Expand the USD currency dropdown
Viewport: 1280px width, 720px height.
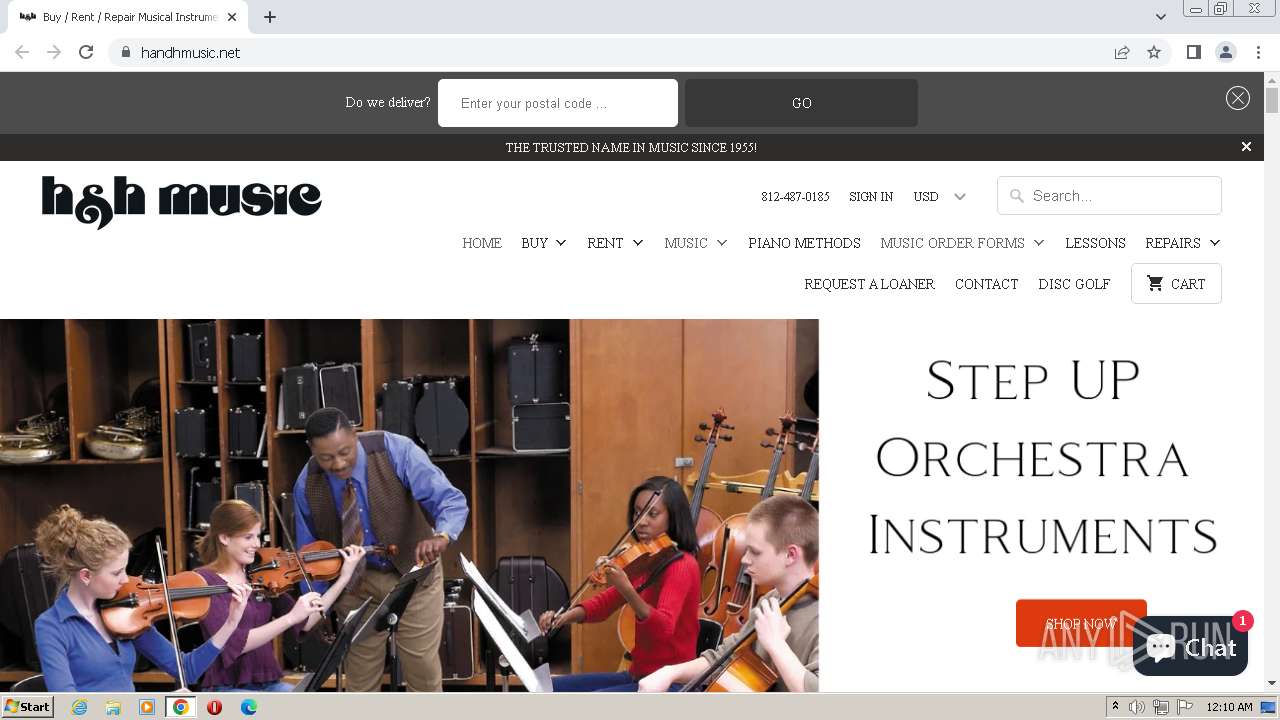939,197
